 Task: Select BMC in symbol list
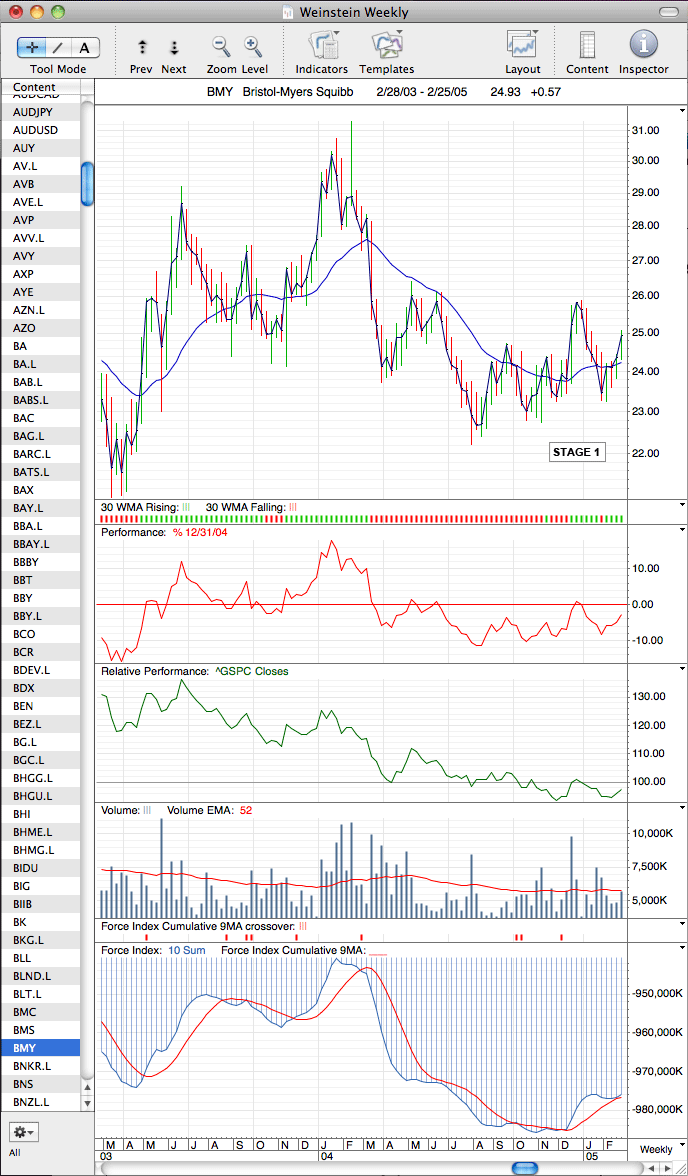41,1012
